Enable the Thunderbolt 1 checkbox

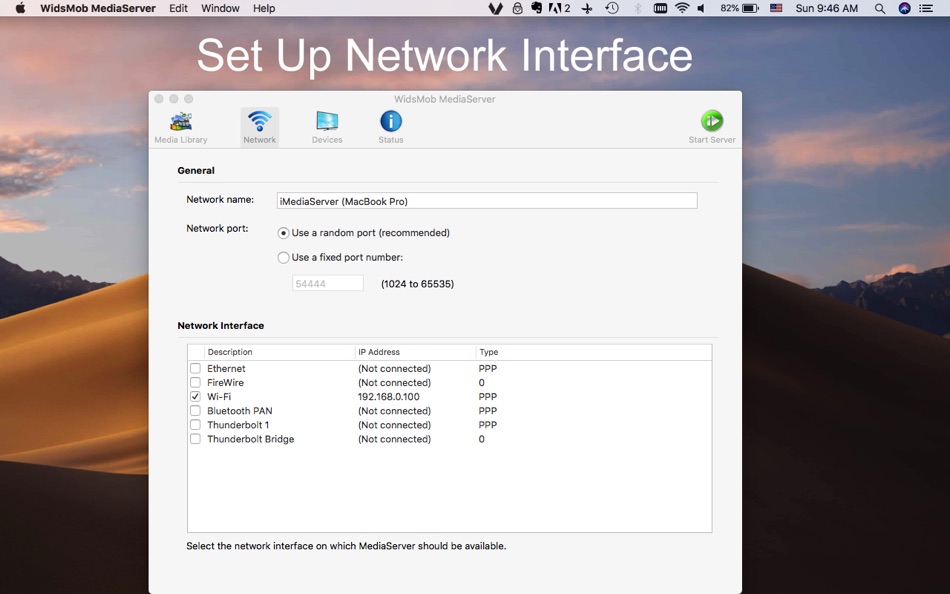tap(195, 425)
